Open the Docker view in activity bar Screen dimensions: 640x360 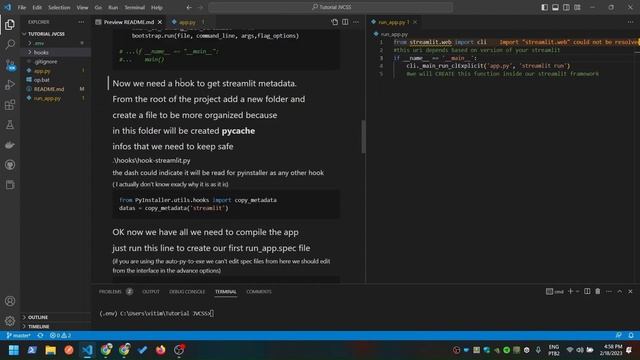click(x=10, y=145)
